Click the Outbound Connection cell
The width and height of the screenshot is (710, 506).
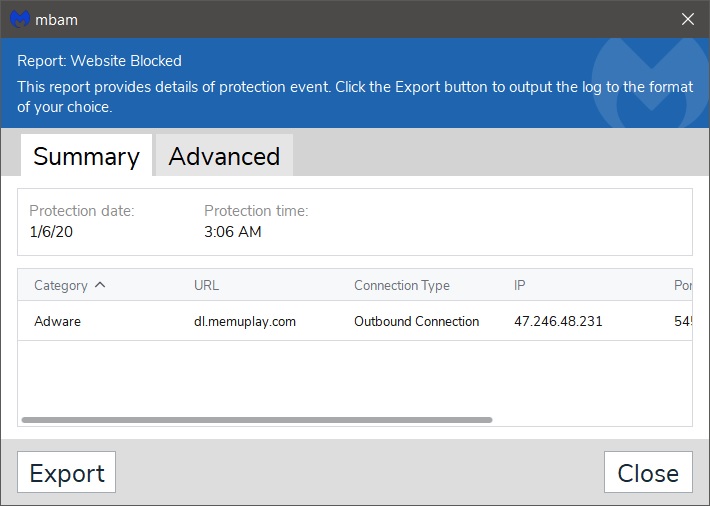pos(417,321)
